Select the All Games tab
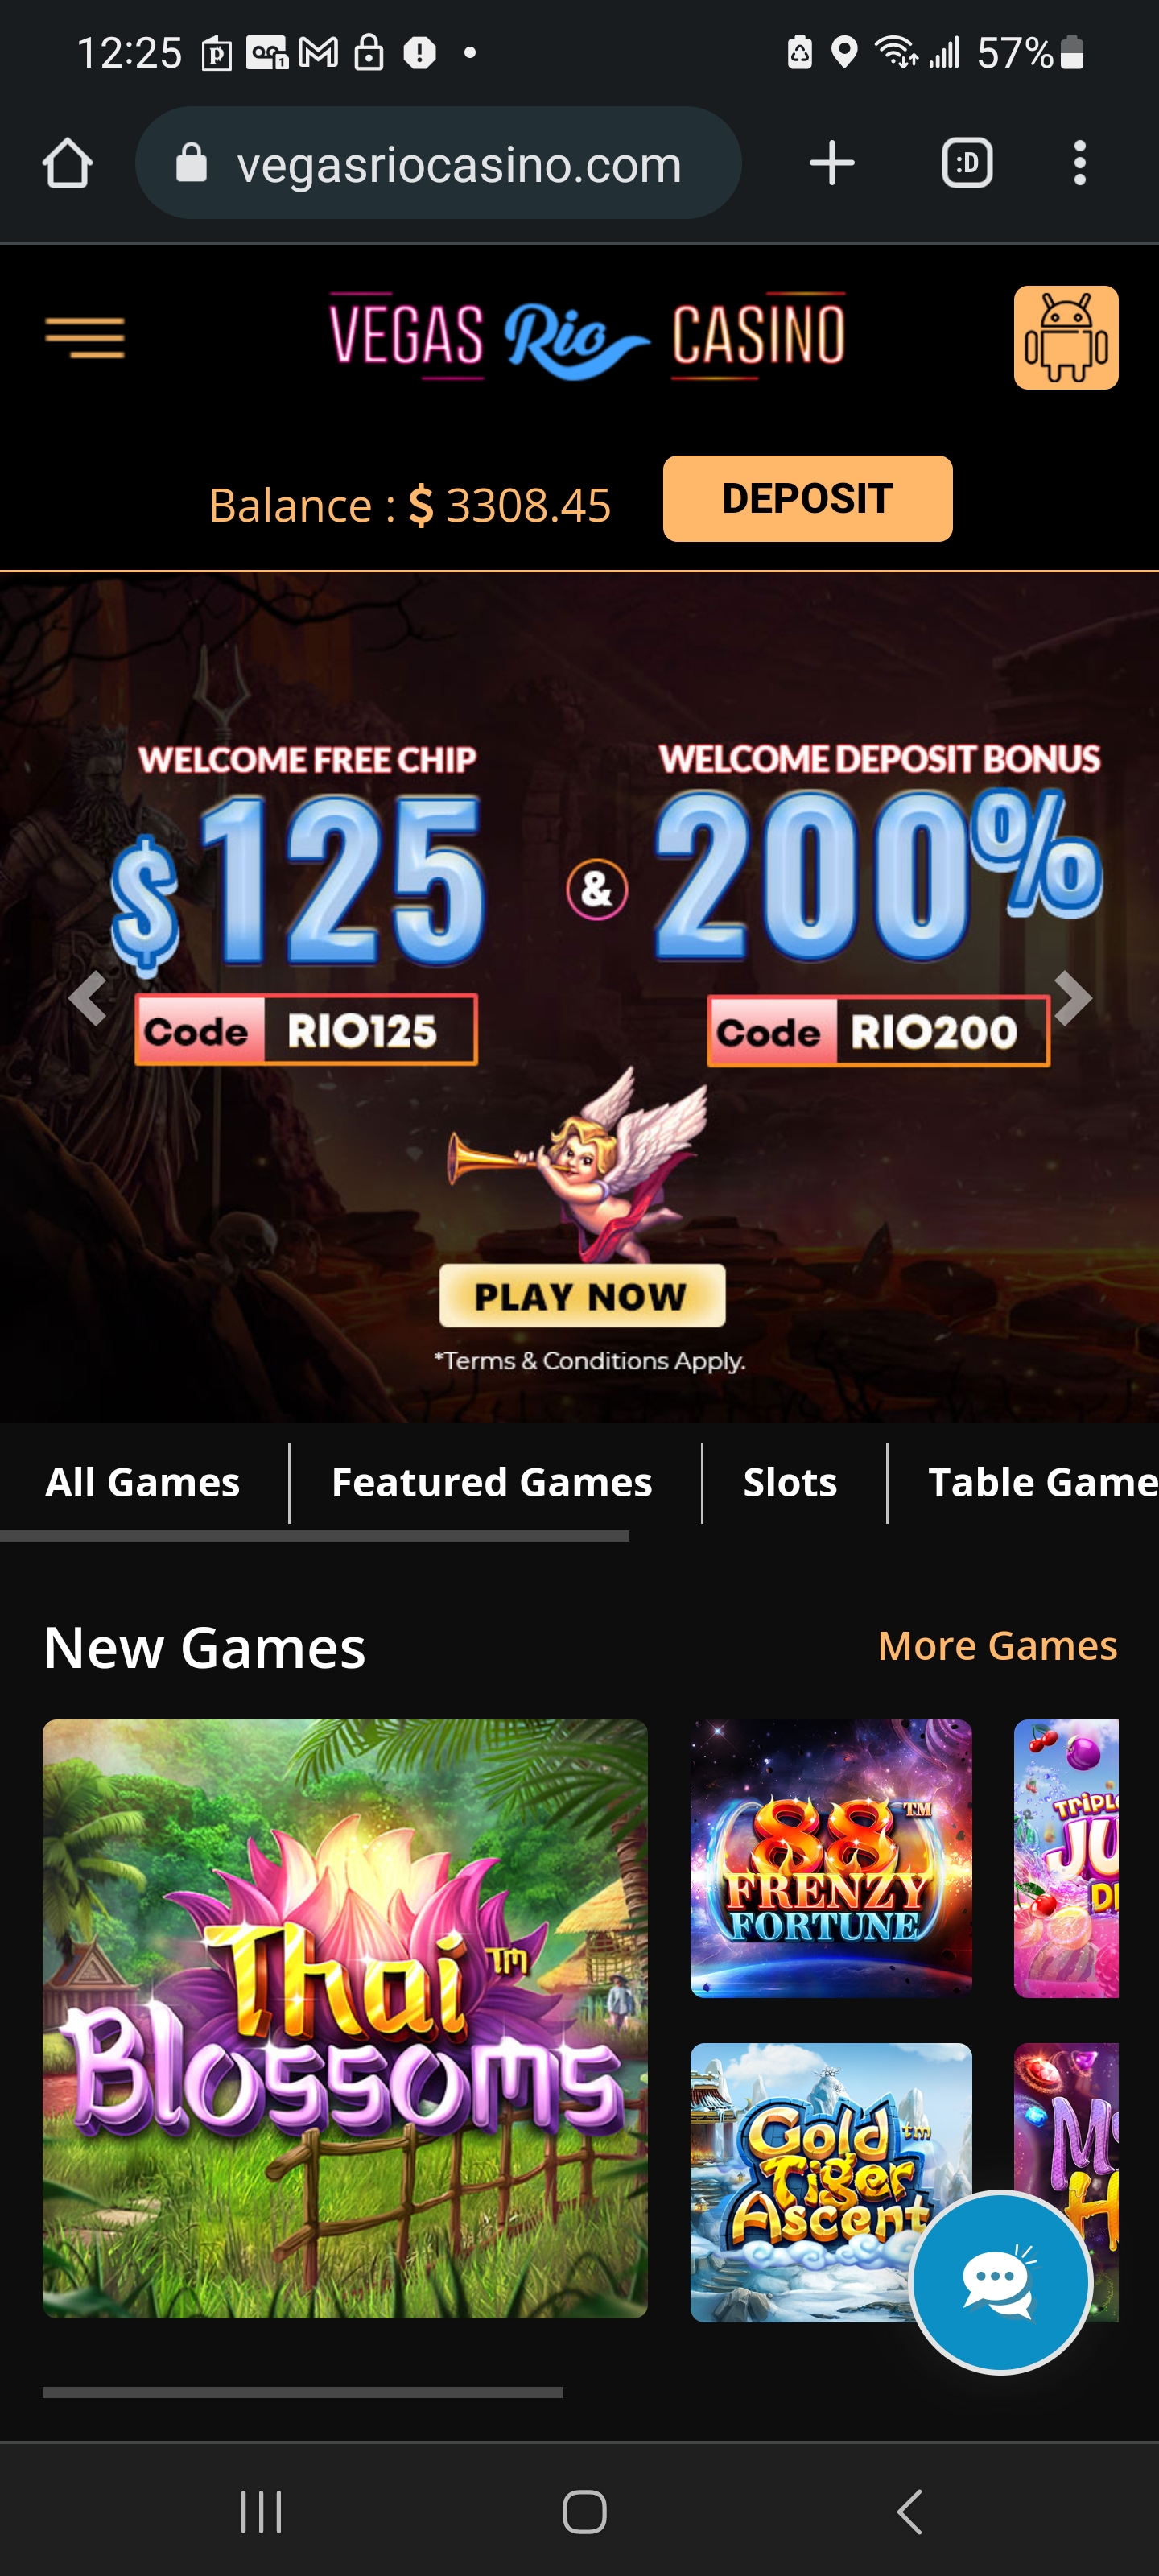This screenshot has width=1159, height=2576. pos(143,1482)
